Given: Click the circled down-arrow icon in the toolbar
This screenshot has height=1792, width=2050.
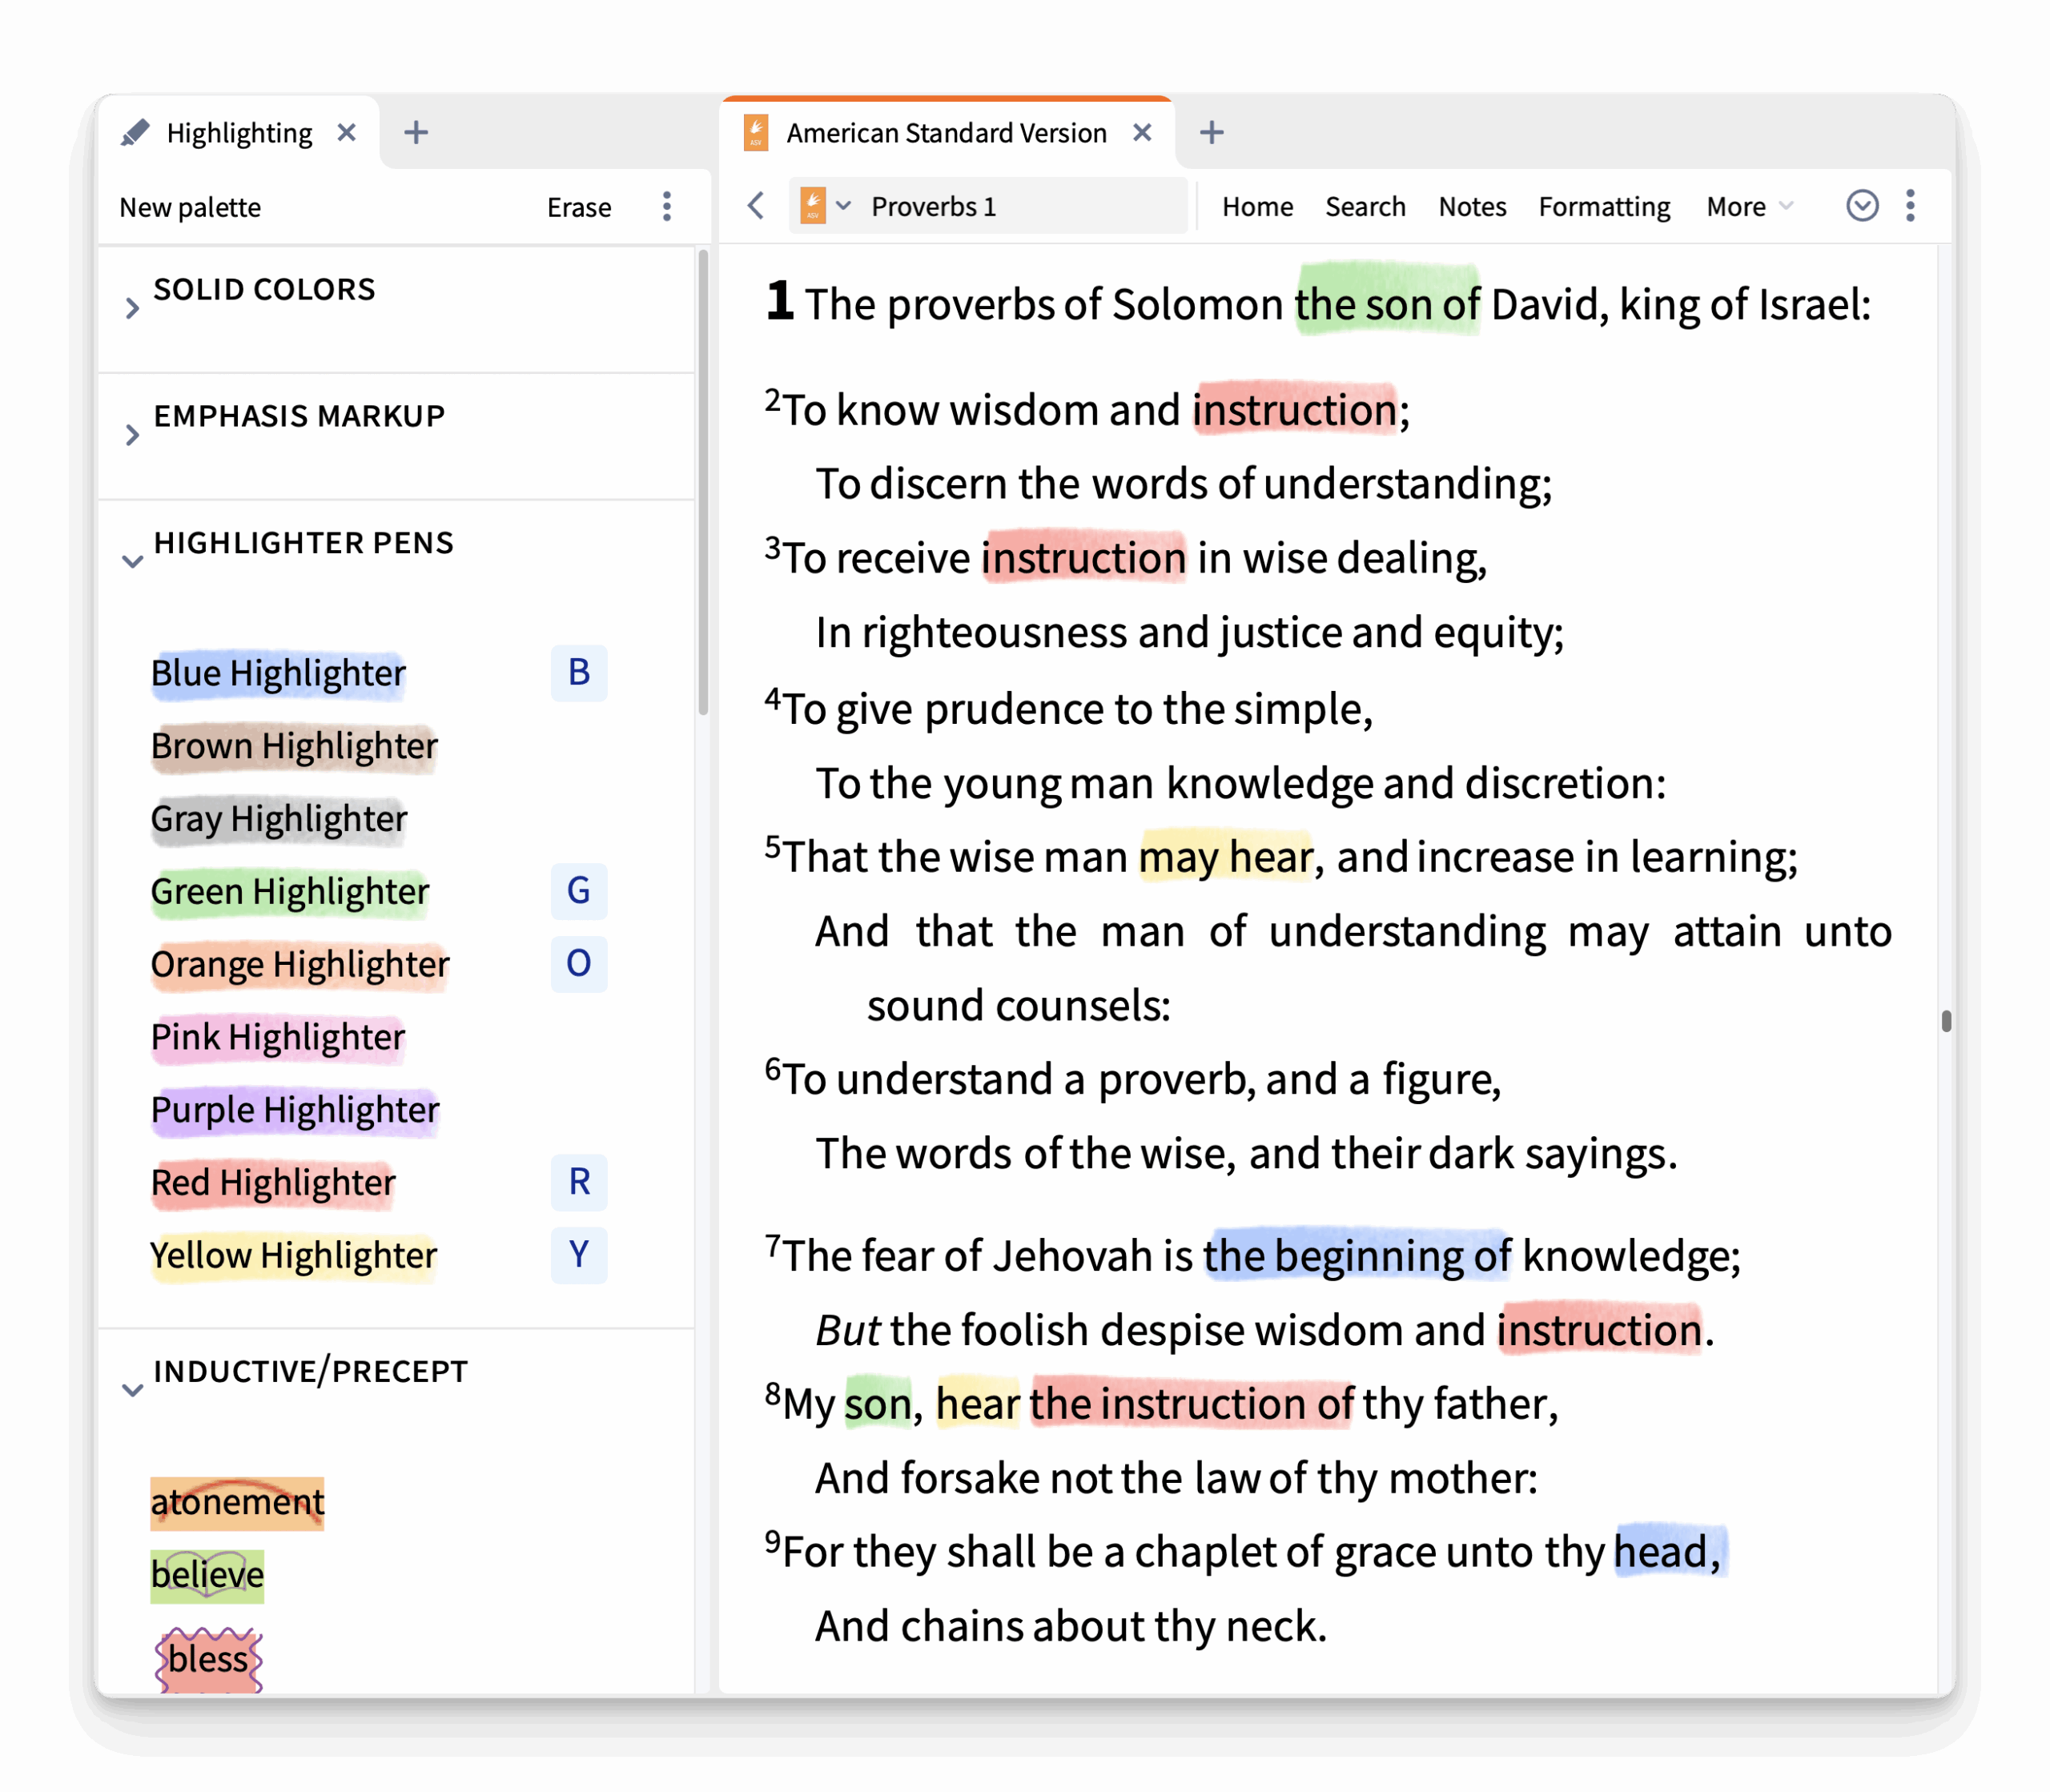Looking at the screenshot, I should point(1861,206).
